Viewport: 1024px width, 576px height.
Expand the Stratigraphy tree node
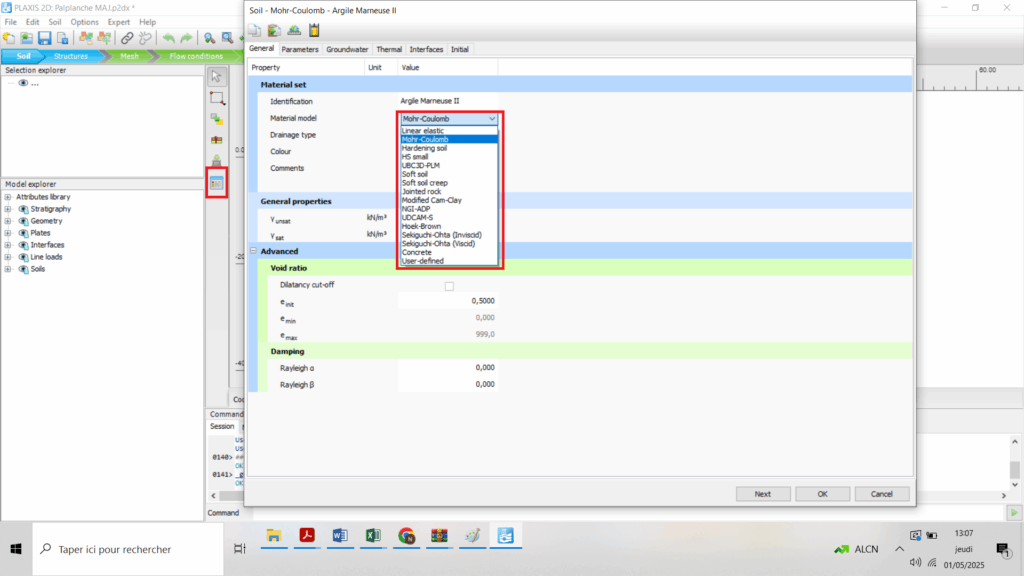8,209
